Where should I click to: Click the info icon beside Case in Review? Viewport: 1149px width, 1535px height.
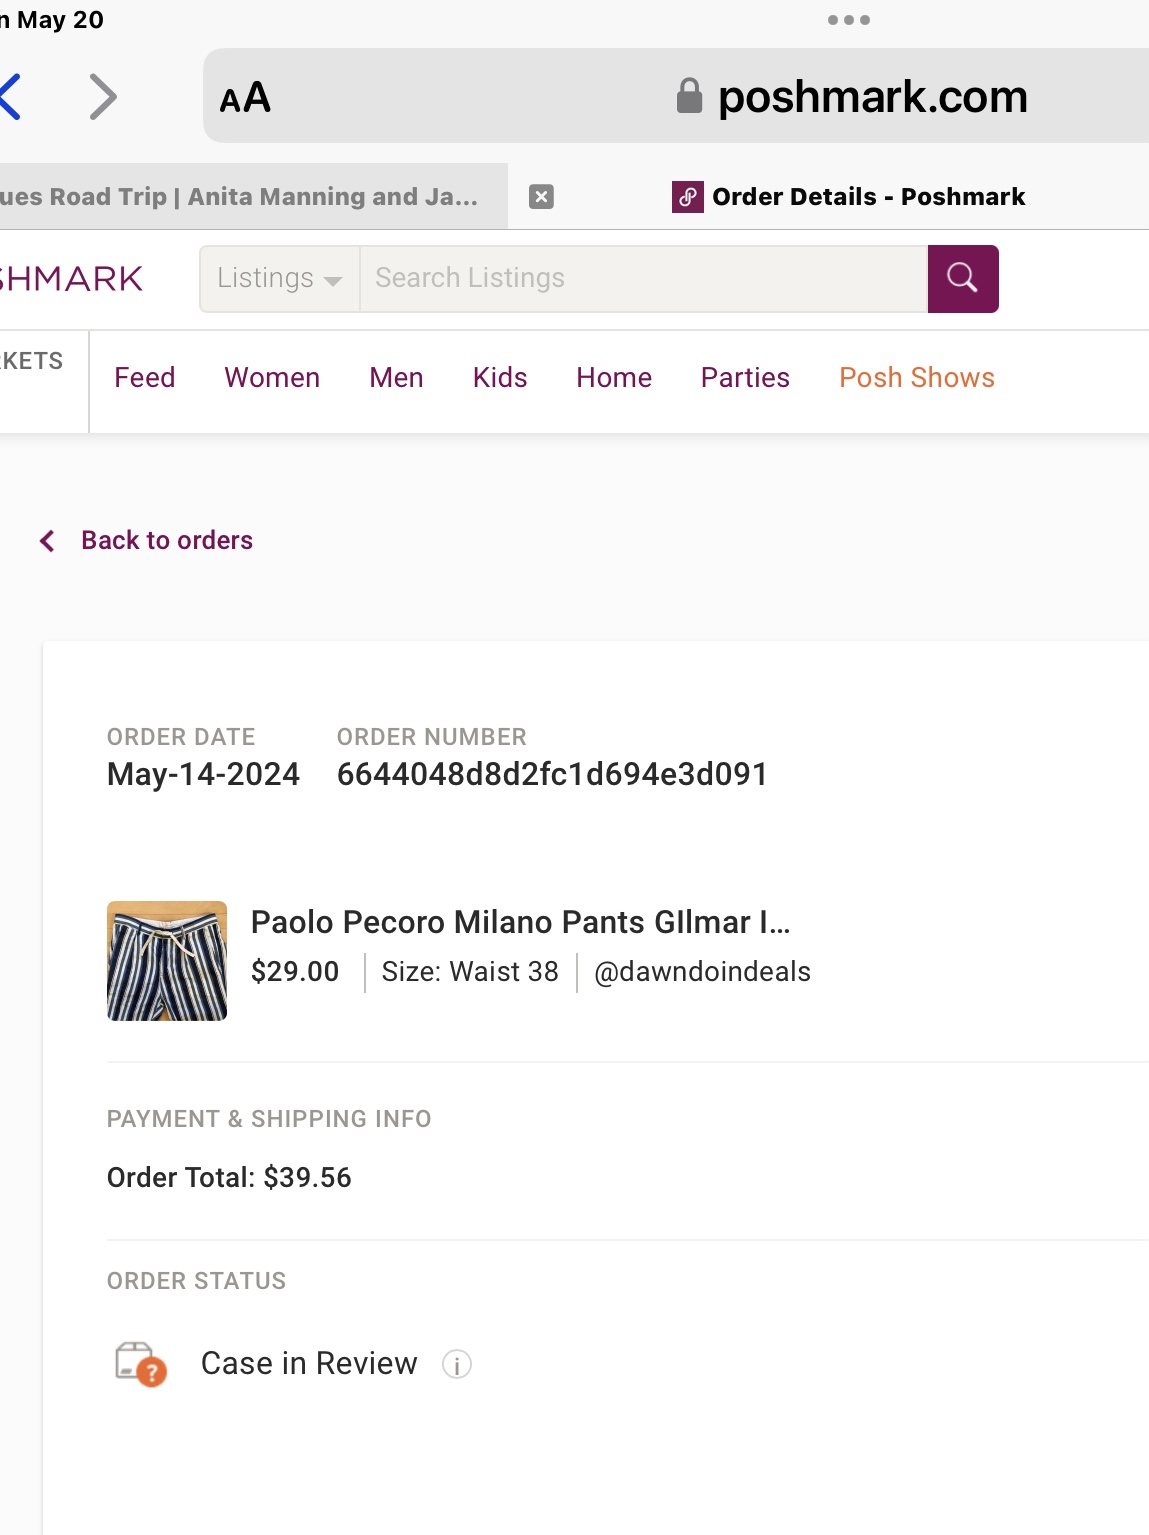[x=456, y=1363]
